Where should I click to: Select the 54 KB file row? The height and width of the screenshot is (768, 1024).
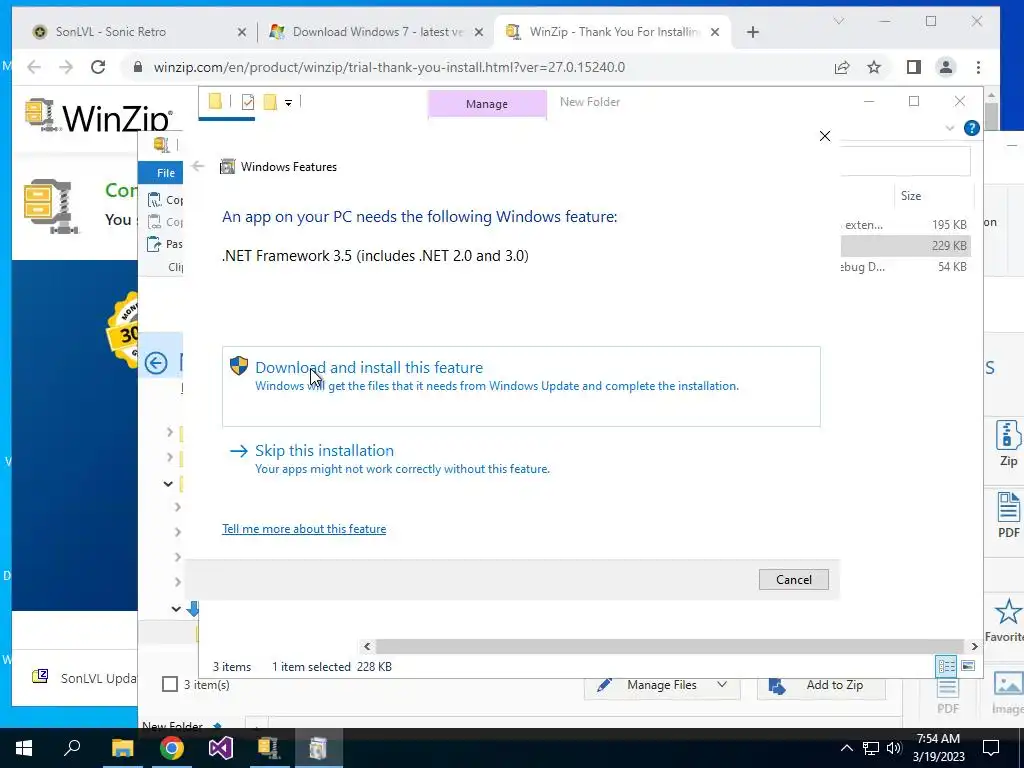905,266
